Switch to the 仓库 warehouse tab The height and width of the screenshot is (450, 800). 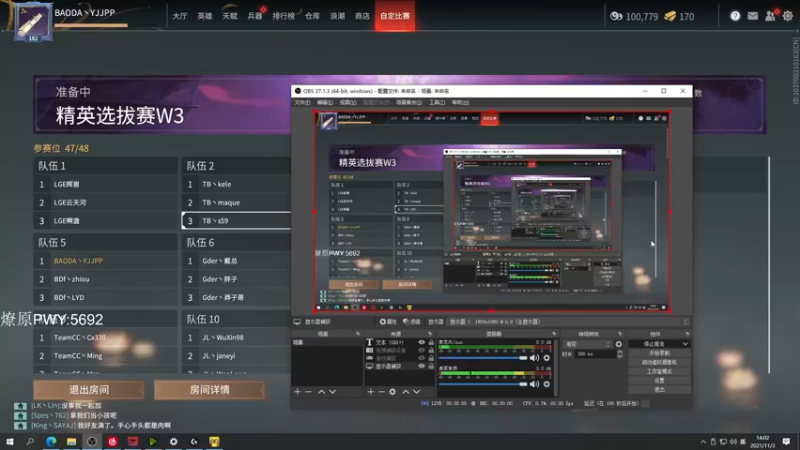pyautogui.click(x=312, y=16)
